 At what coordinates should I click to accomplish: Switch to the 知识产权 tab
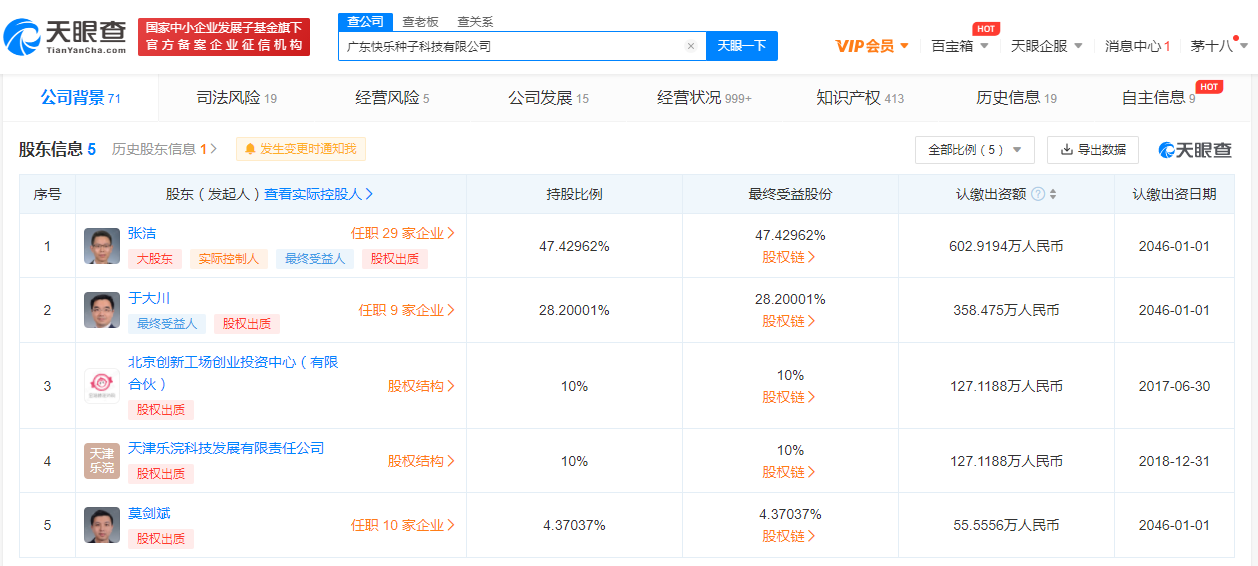[x=860, y=98]
